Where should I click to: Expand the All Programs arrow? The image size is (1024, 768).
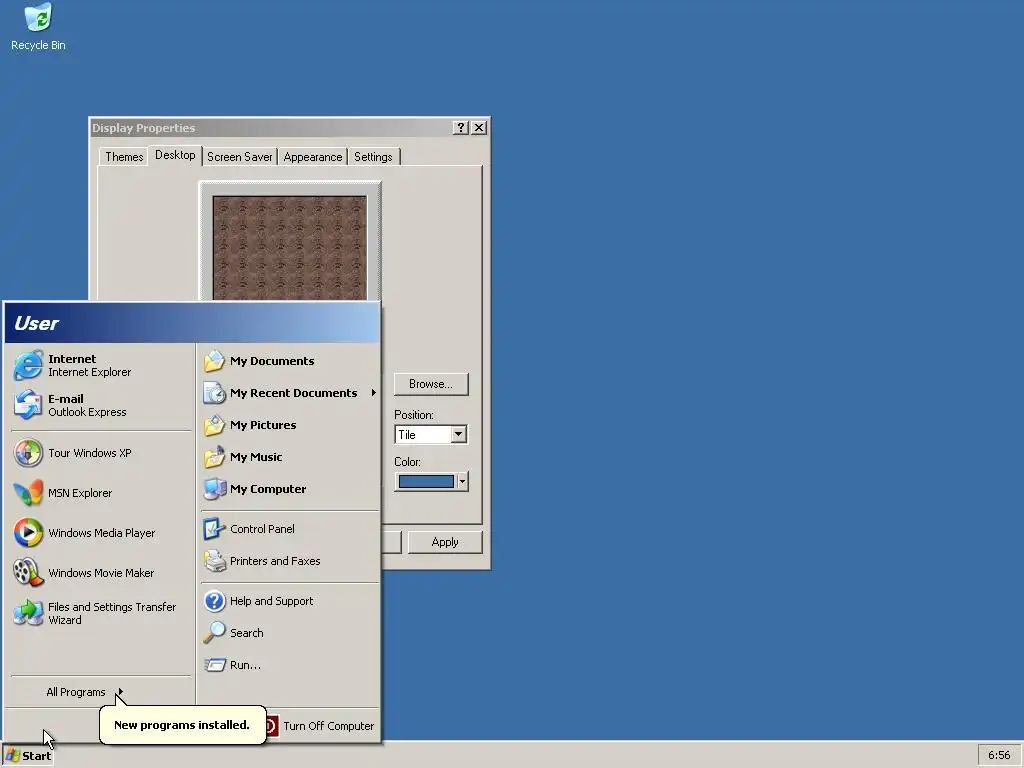click(x=120, y=692)
